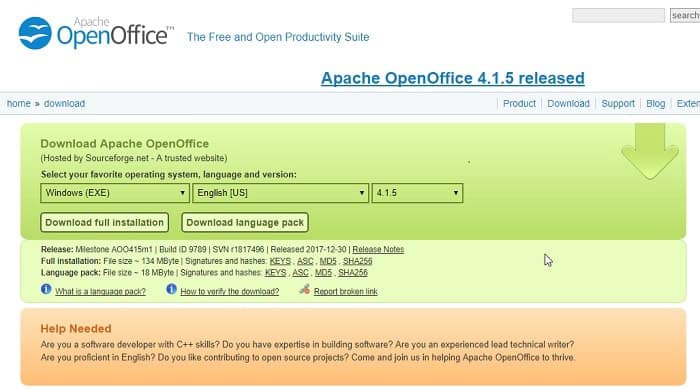Open SHA256 link in Full installation row
This screenshot has width=700, height=389.
pyautogui.click(x=358, y=261)
